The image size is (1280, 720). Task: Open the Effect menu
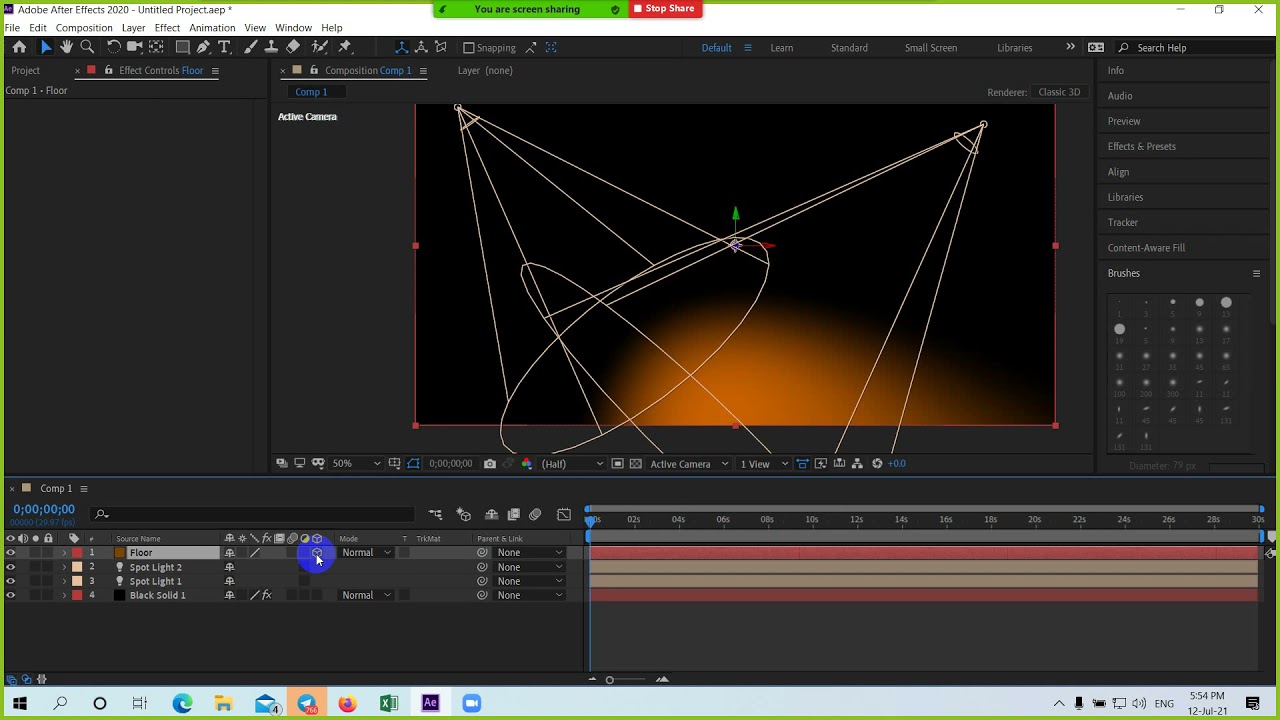pyautogui.click(x=167, y=28)
